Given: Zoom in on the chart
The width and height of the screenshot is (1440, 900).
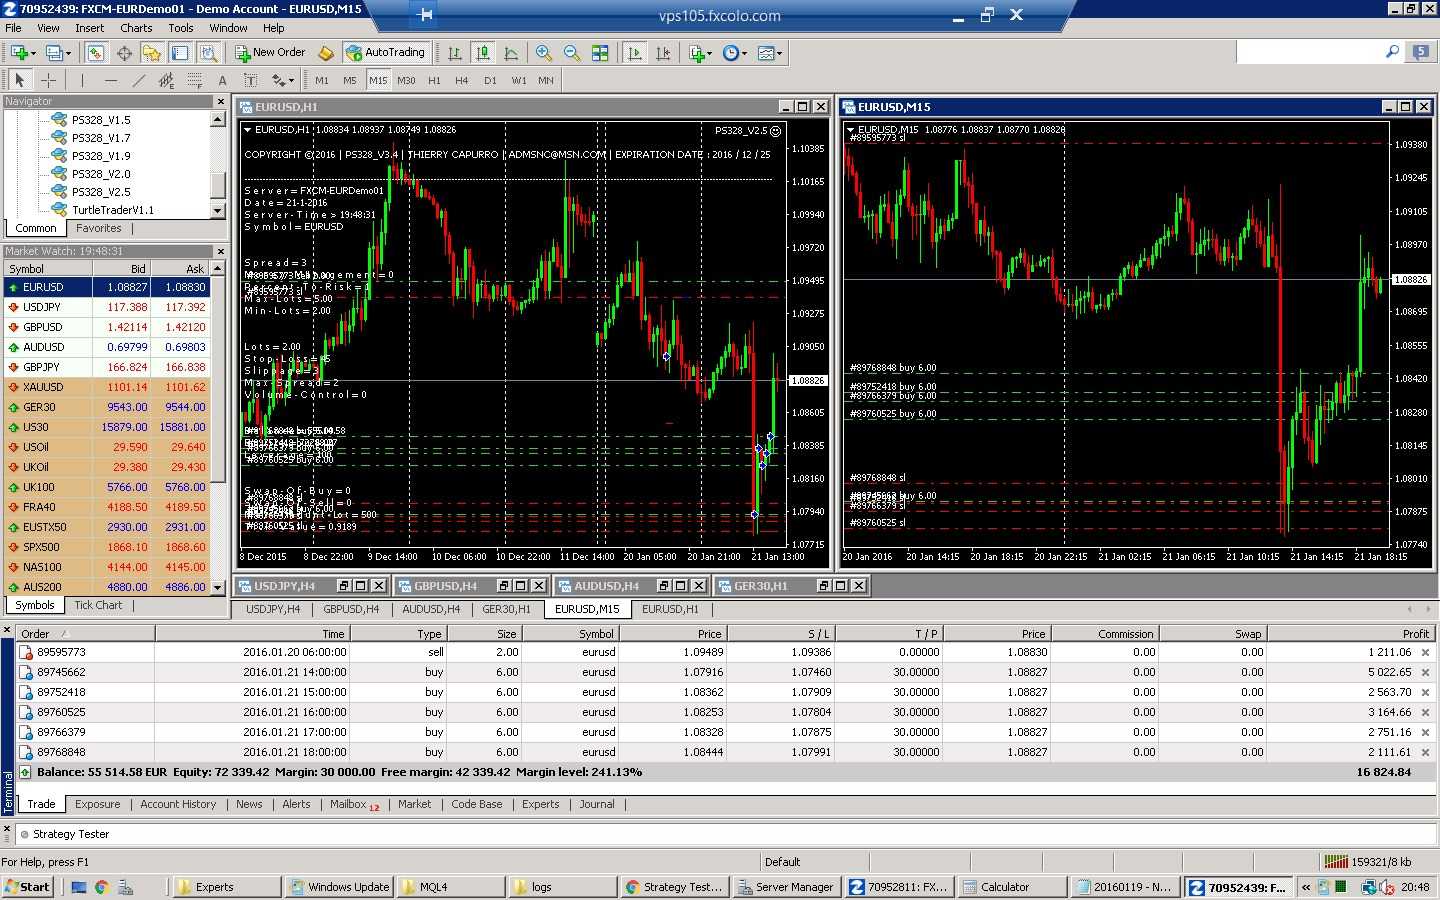Looking at the screenshot, I should (x=544, y=53).
